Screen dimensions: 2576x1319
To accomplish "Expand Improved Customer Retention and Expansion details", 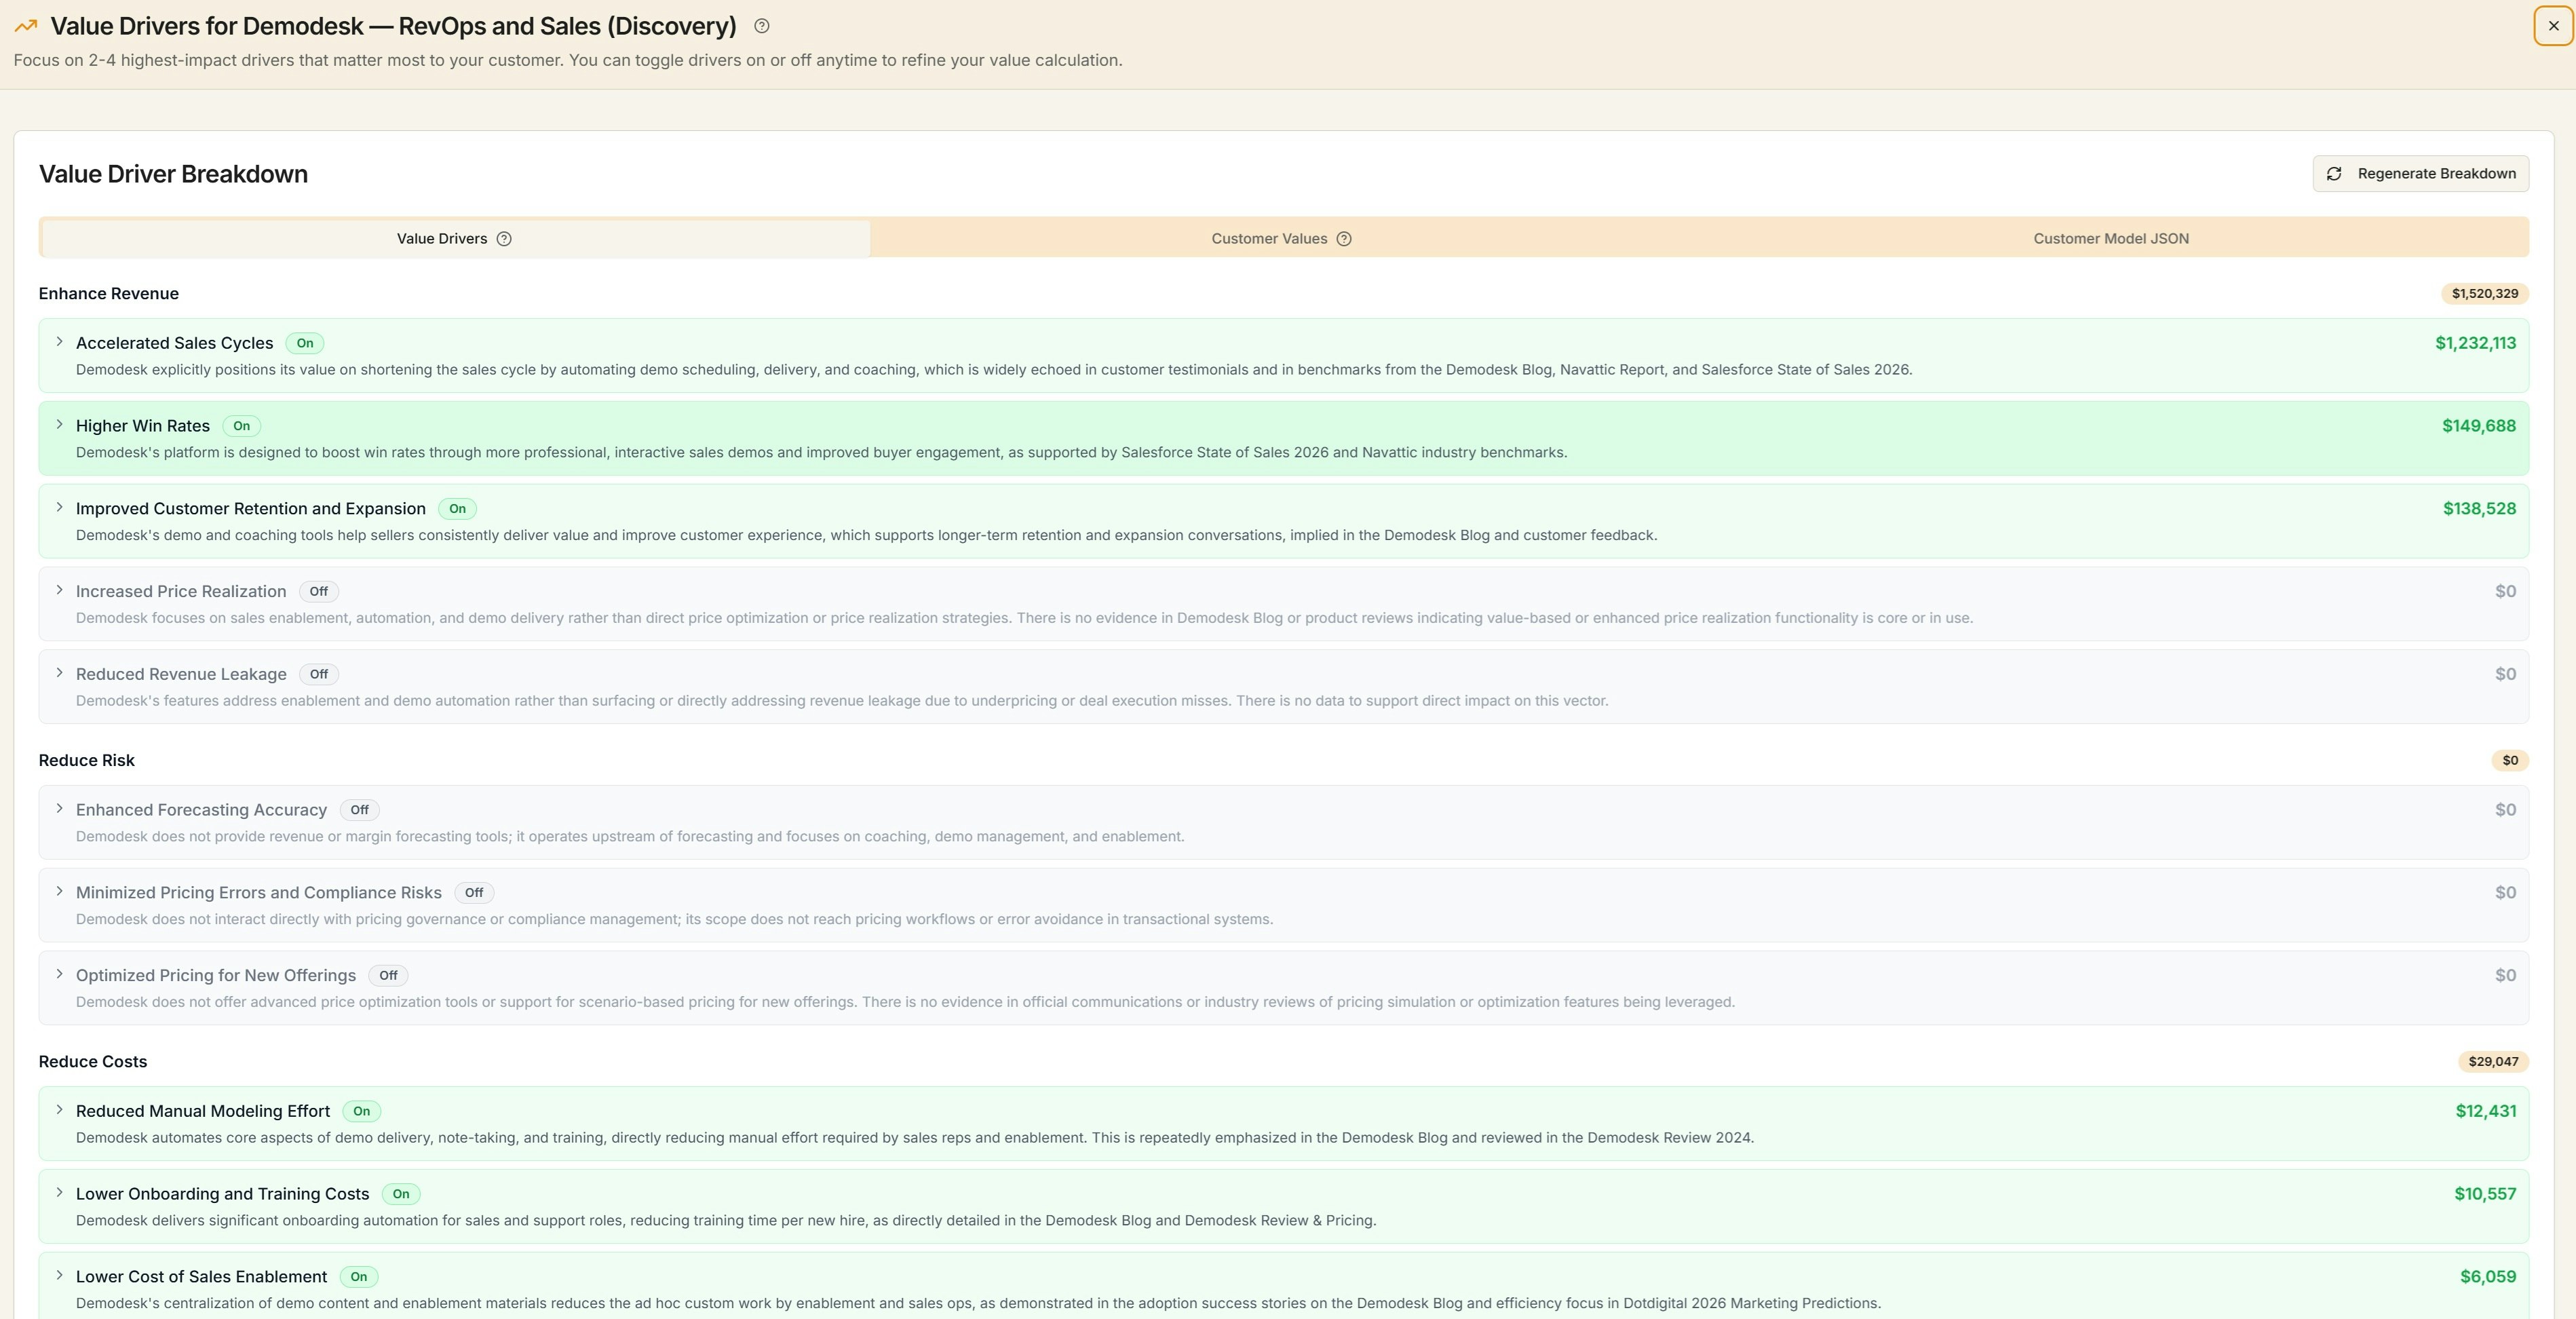I will (x=59, y=508).
